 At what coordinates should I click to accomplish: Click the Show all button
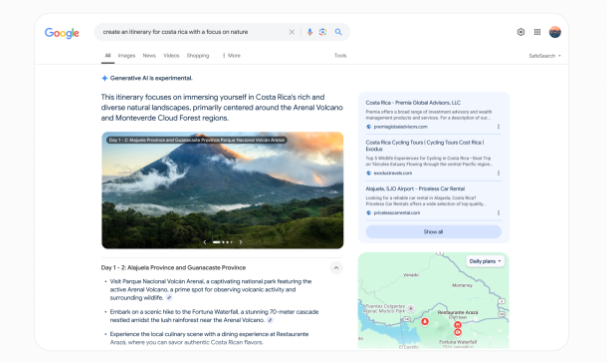point(433,232)
